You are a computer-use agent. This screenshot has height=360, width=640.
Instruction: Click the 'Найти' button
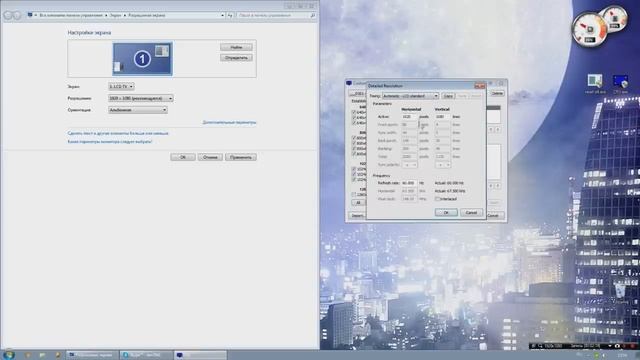[236, 47]
